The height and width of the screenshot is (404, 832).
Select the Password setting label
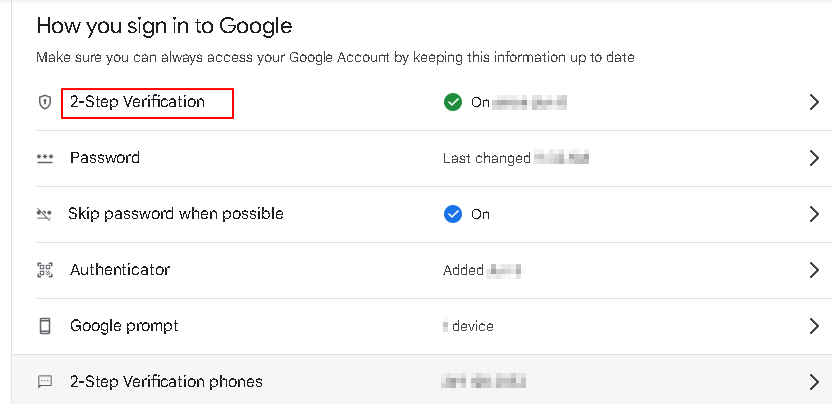(105, 158)
